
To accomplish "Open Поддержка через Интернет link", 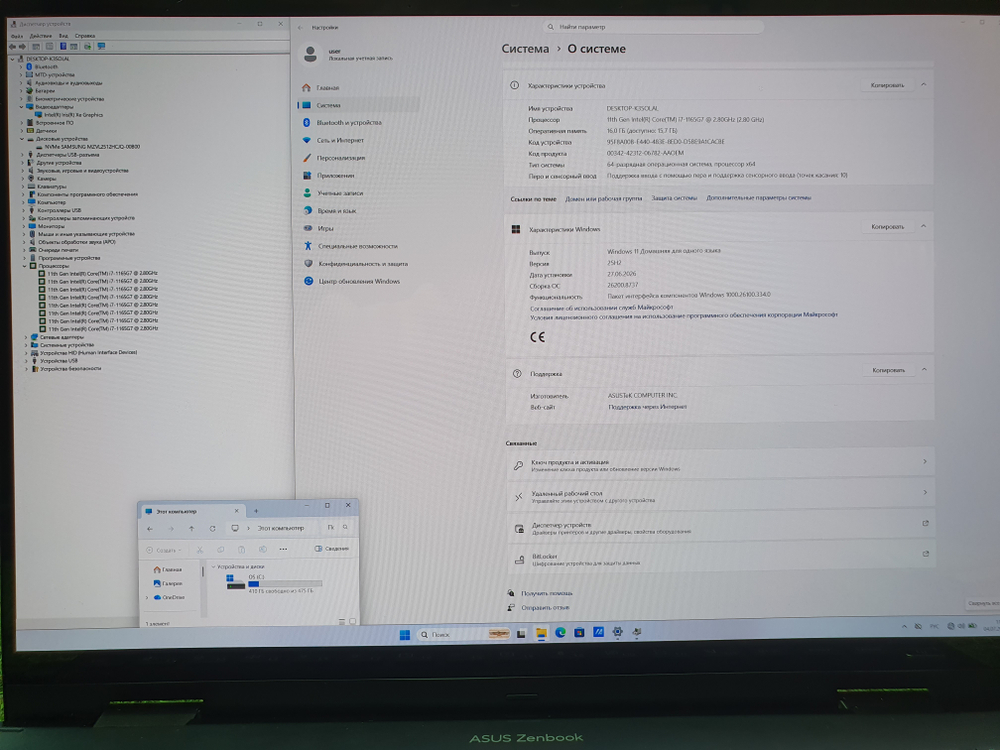I will click(x=647, y=407).
